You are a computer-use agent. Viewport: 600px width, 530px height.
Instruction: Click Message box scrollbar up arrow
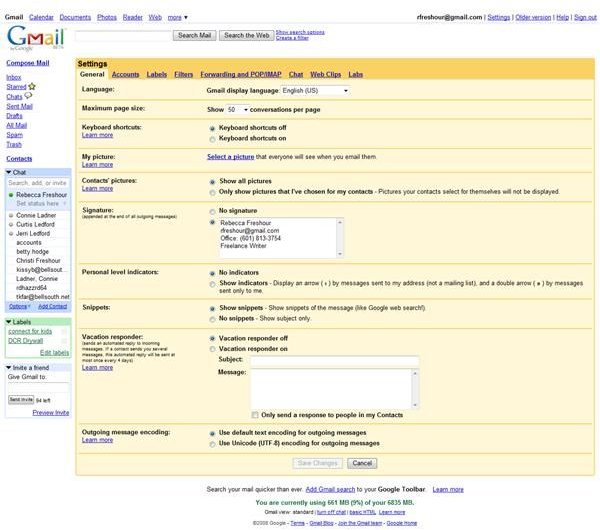tap(415, 373)
